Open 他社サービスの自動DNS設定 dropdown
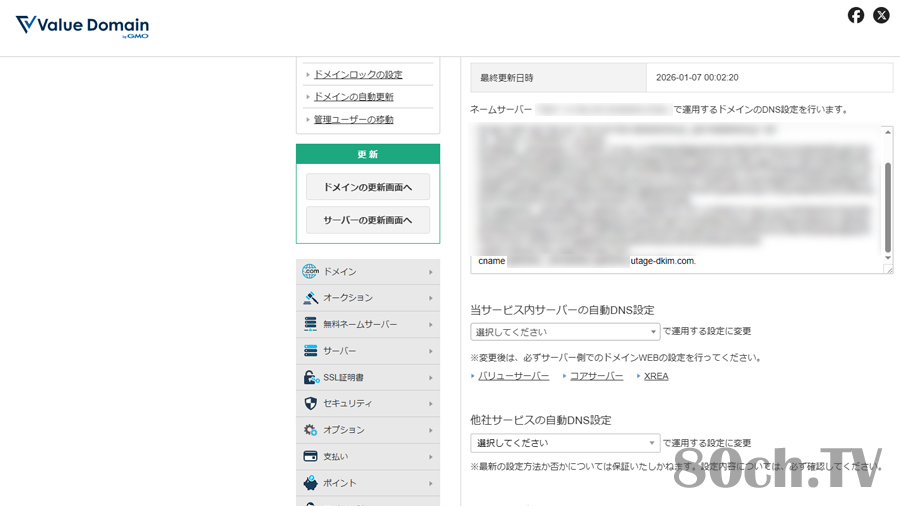The image size is (900, 506). (x=565, y=443)
